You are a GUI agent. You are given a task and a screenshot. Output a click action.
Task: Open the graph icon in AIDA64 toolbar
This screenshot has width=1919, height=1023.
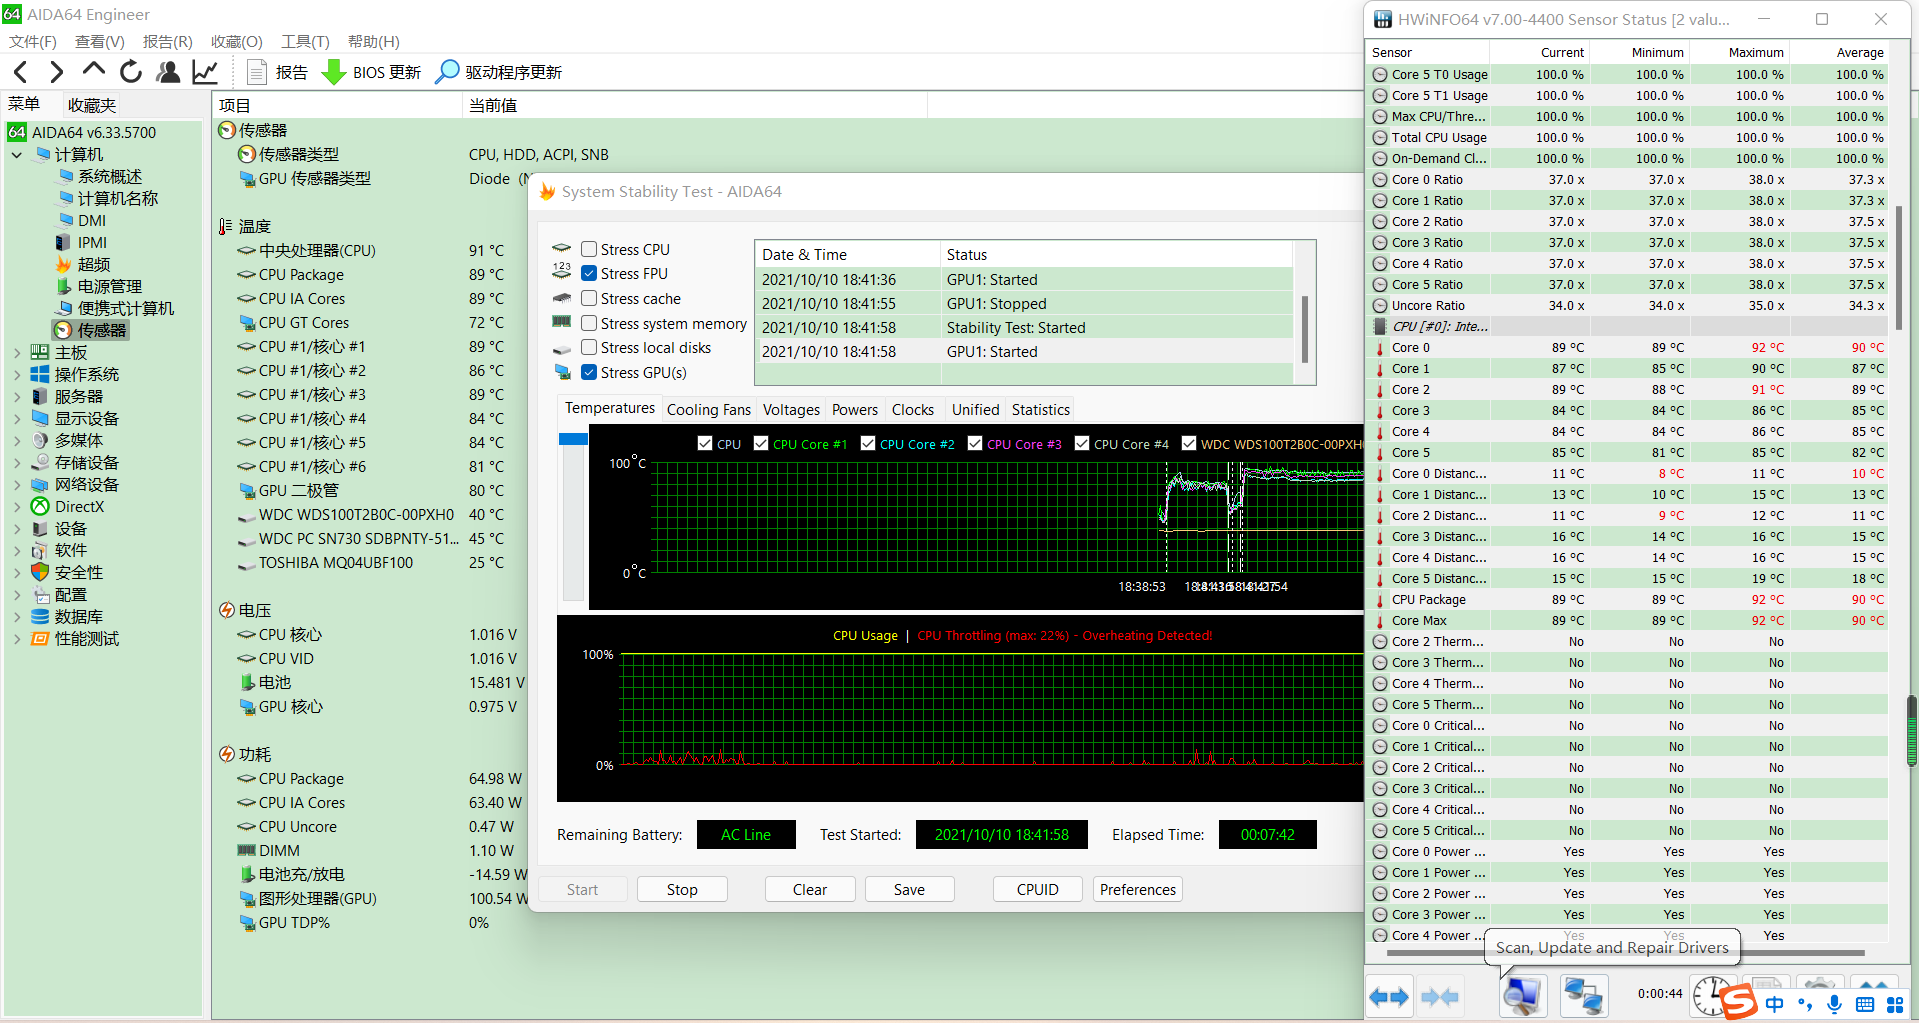click(205, 72)
